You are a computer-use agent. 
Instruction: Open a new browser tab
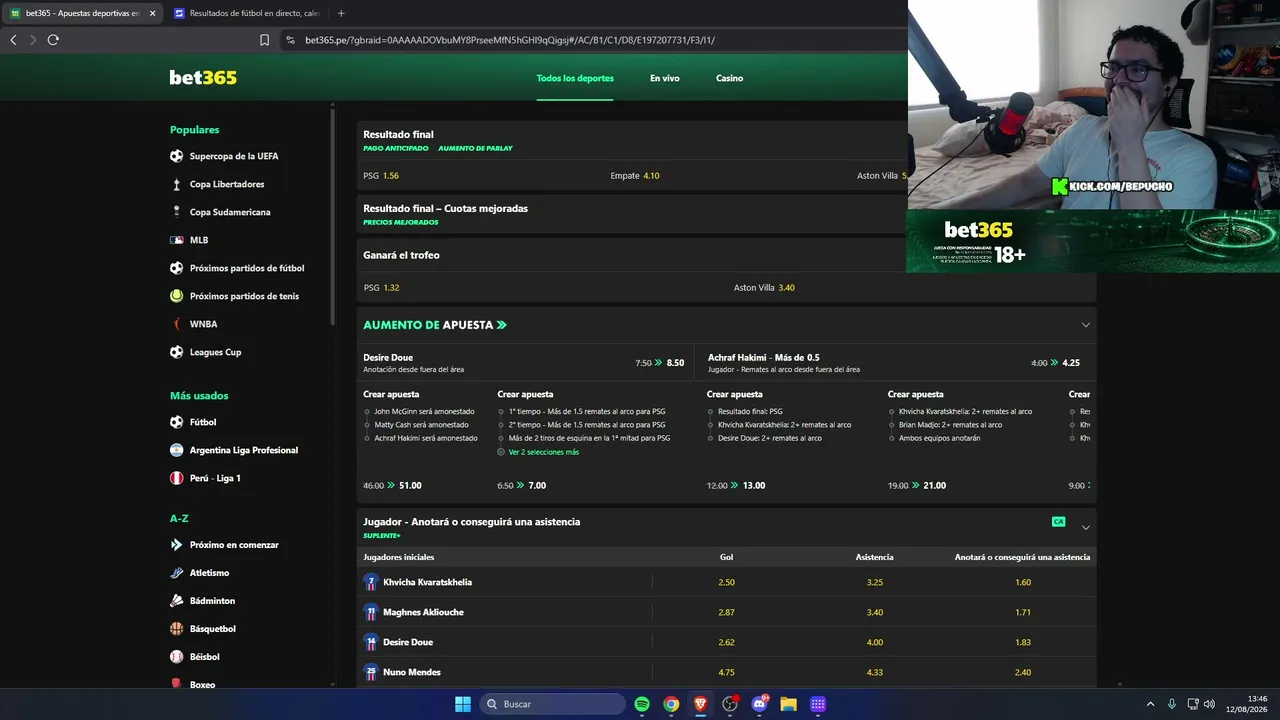pos(341,13)
